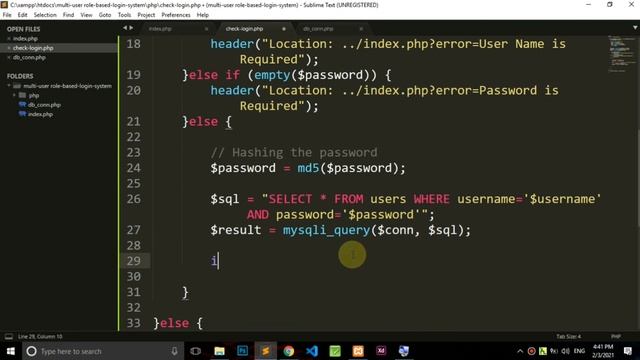Click the Line 29, Column 10 status
Image resolution: width=640 pixels, height=360 pixels.
(40, 336)
